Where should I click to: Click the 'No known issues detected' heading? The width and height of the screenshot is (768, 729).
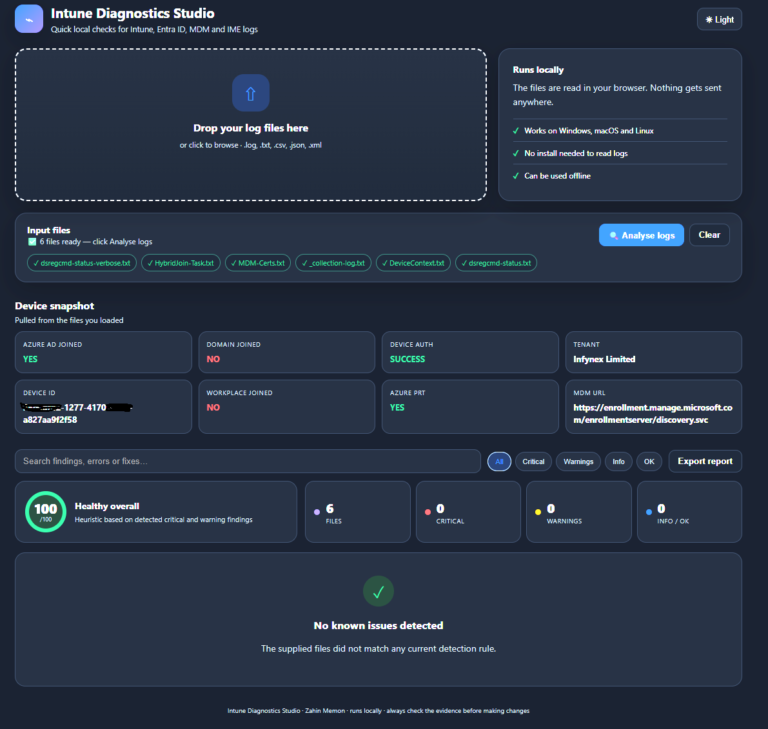pos(378,626)
